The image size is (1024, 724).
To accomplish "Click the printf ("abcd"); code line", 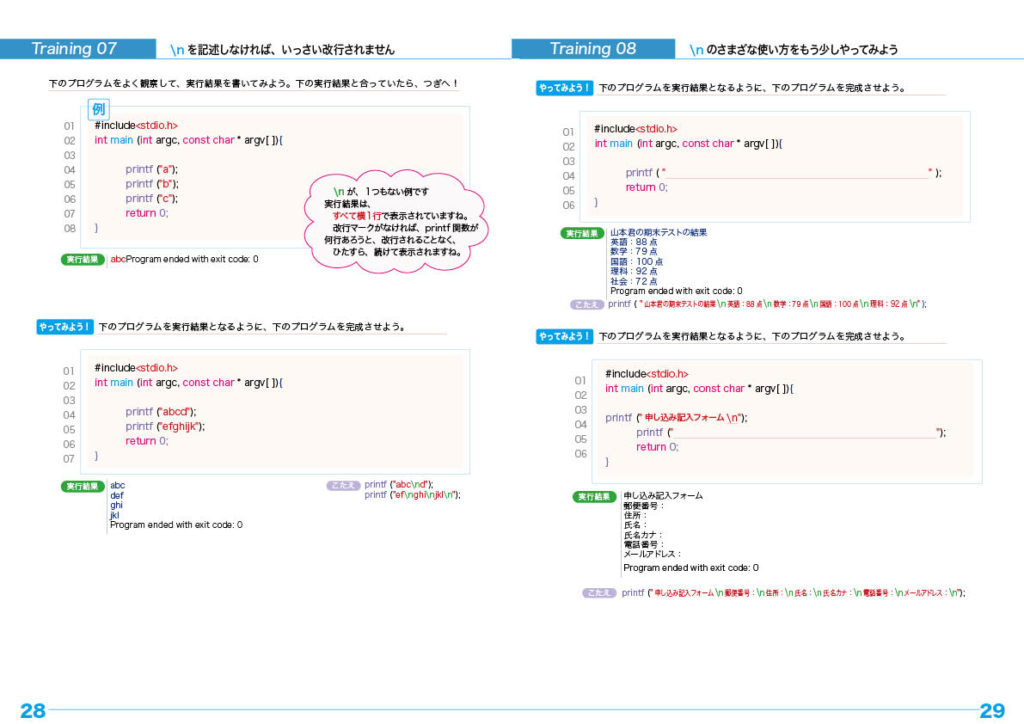I will 161,412.
